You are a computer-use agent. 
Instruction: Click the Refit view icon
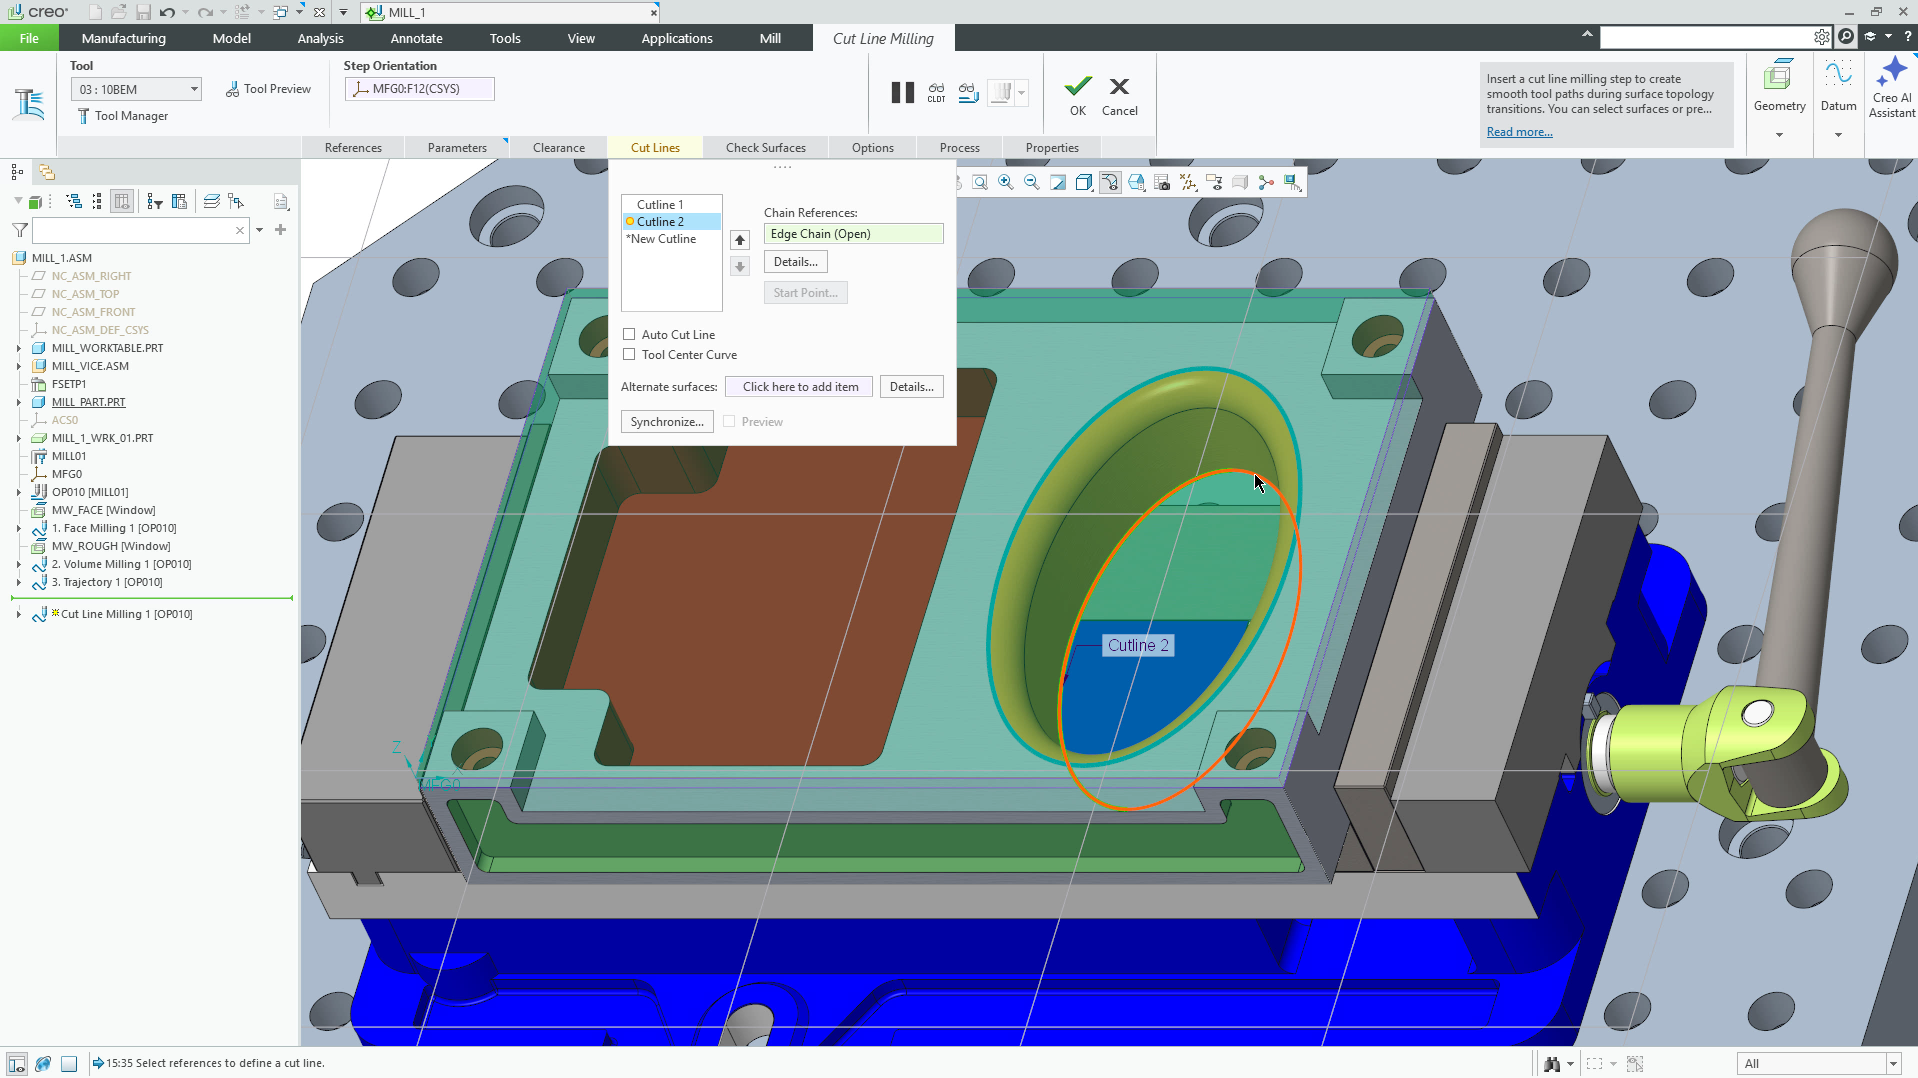pos(980,182)
